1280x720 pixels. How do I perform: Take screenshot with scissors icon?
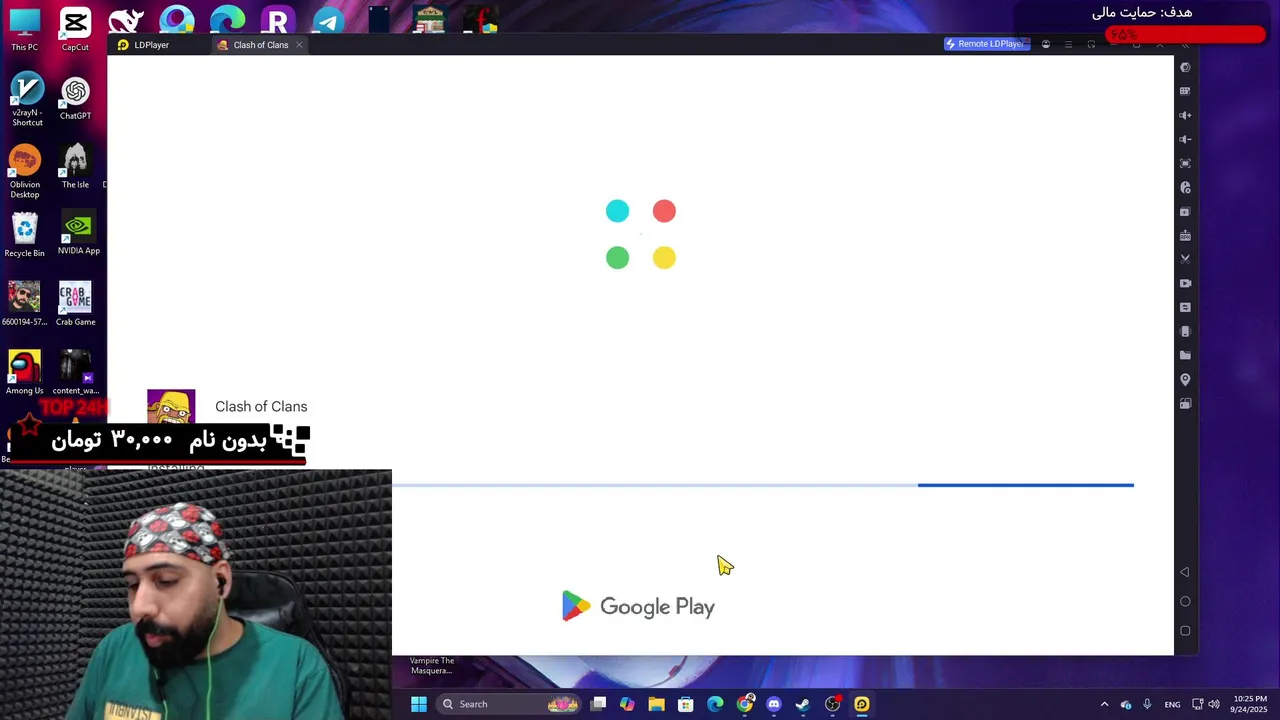tap(1185, 259)
